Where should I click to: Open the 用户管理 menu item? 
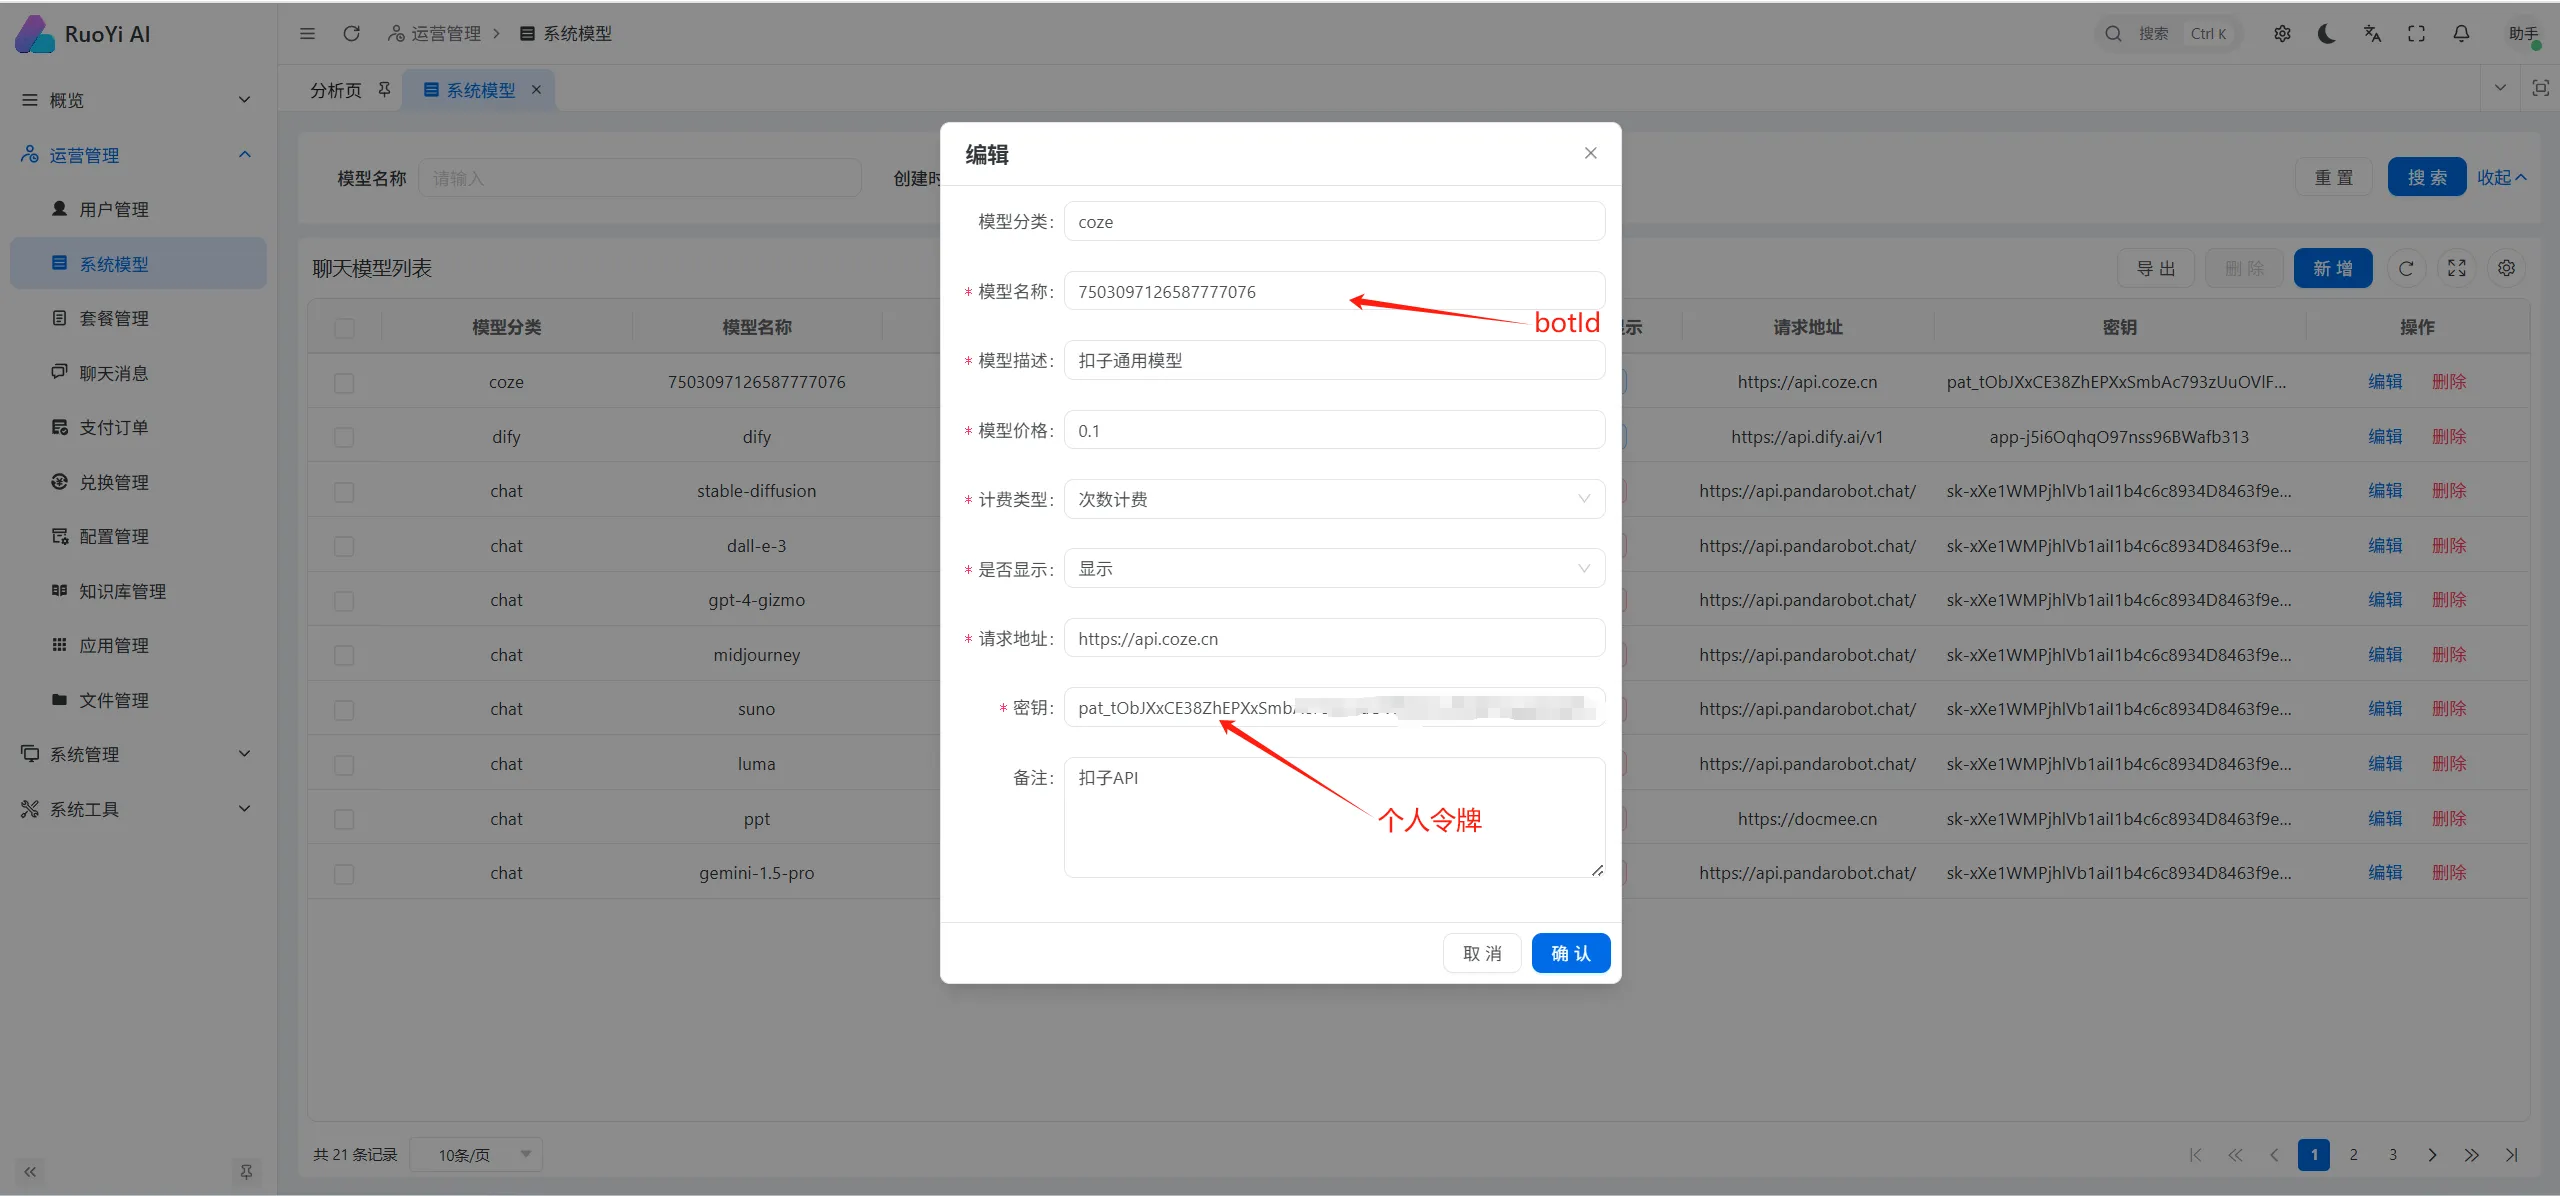pyautogui.click(x=114, y=209)
